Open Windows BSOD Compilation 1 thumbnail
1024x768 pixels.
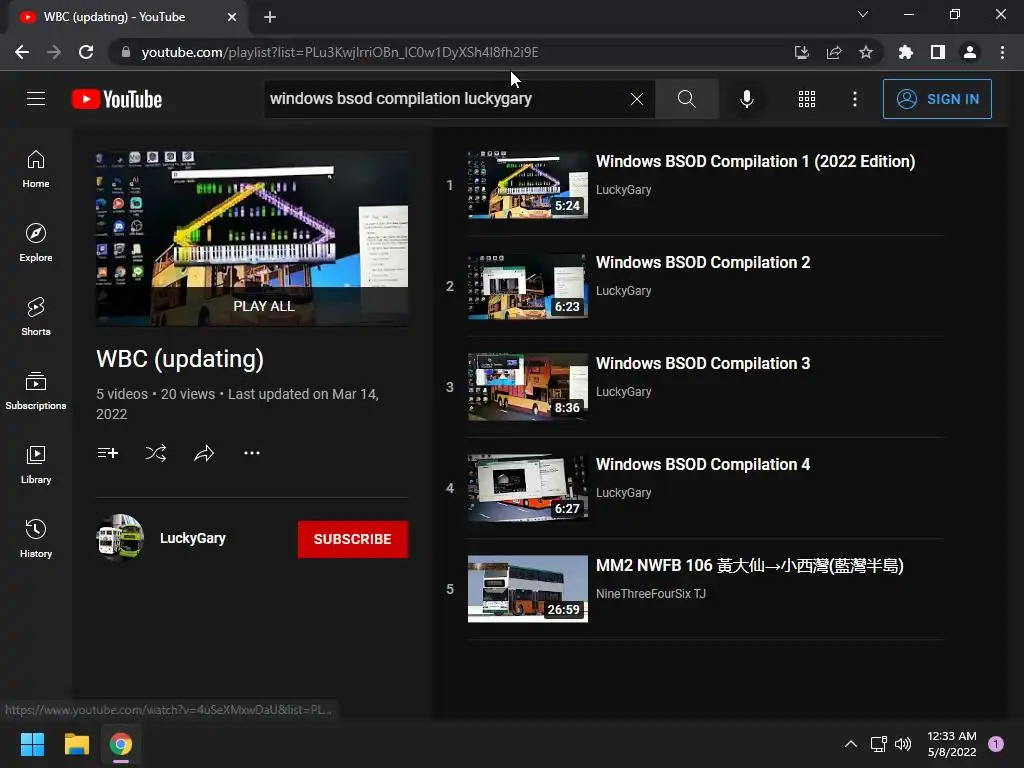pos(528,185)
